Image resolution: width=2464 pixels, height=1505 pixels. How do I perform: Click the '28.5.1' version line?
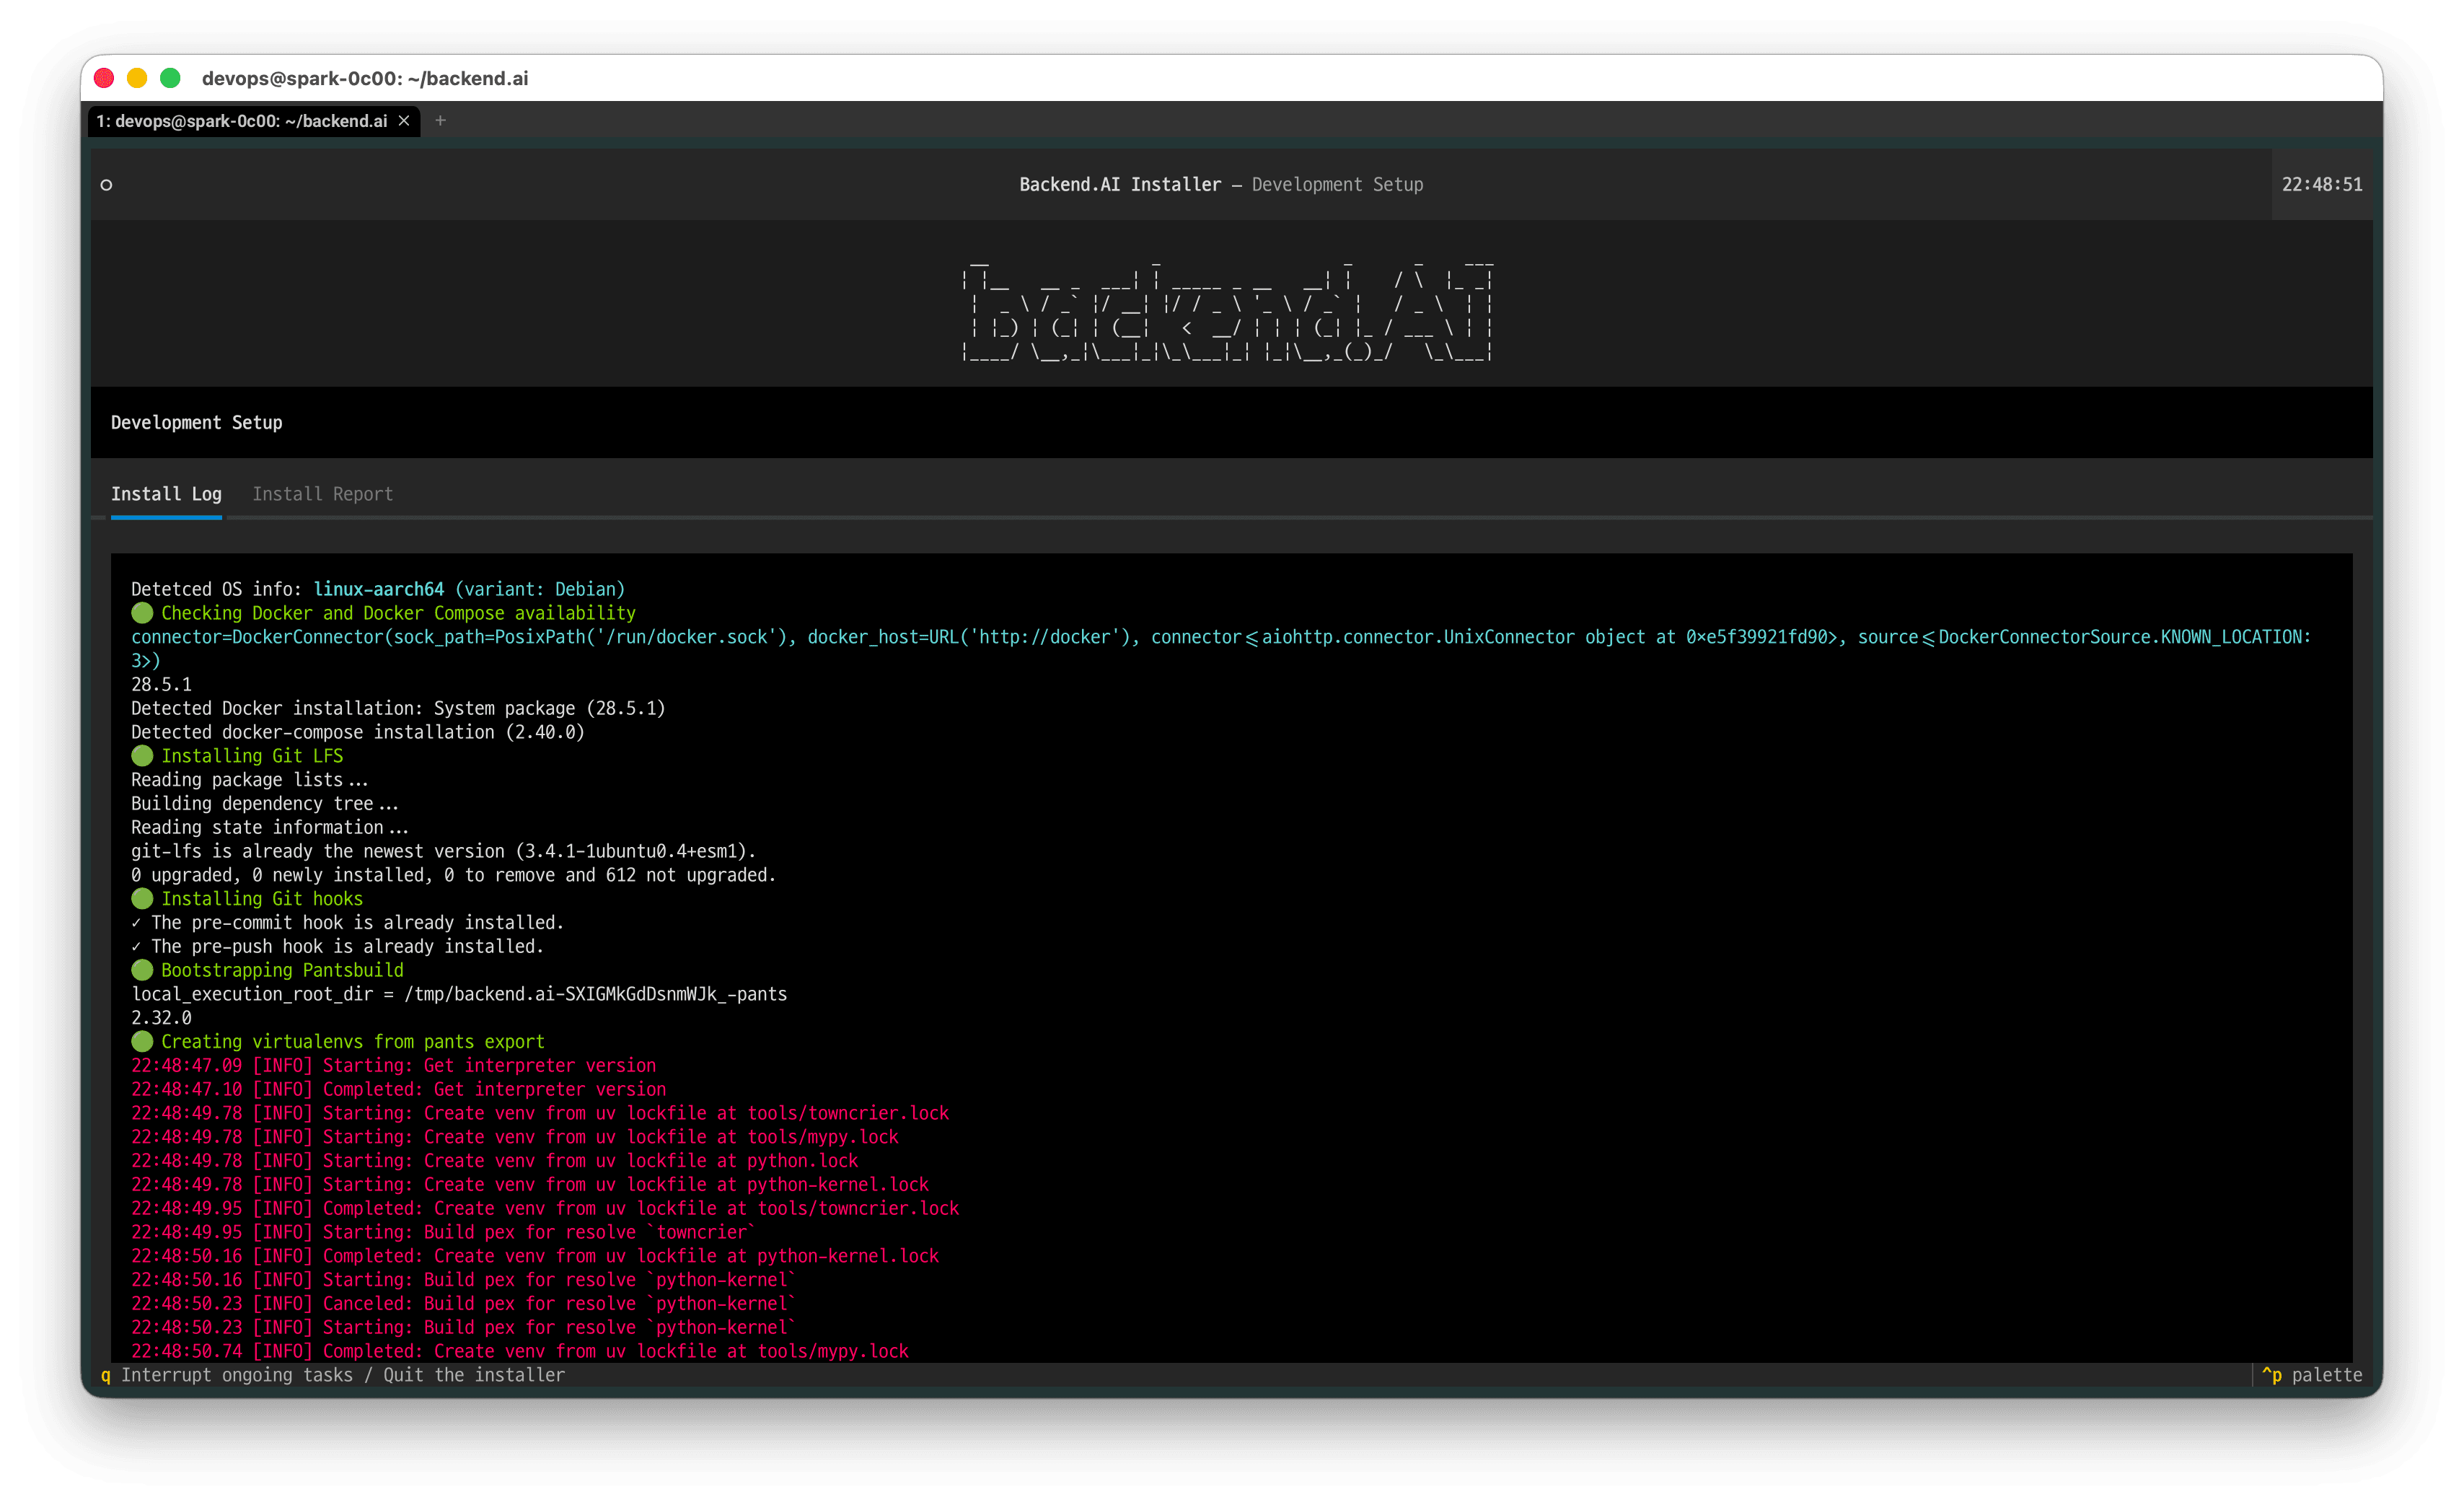tap(161, 685)
